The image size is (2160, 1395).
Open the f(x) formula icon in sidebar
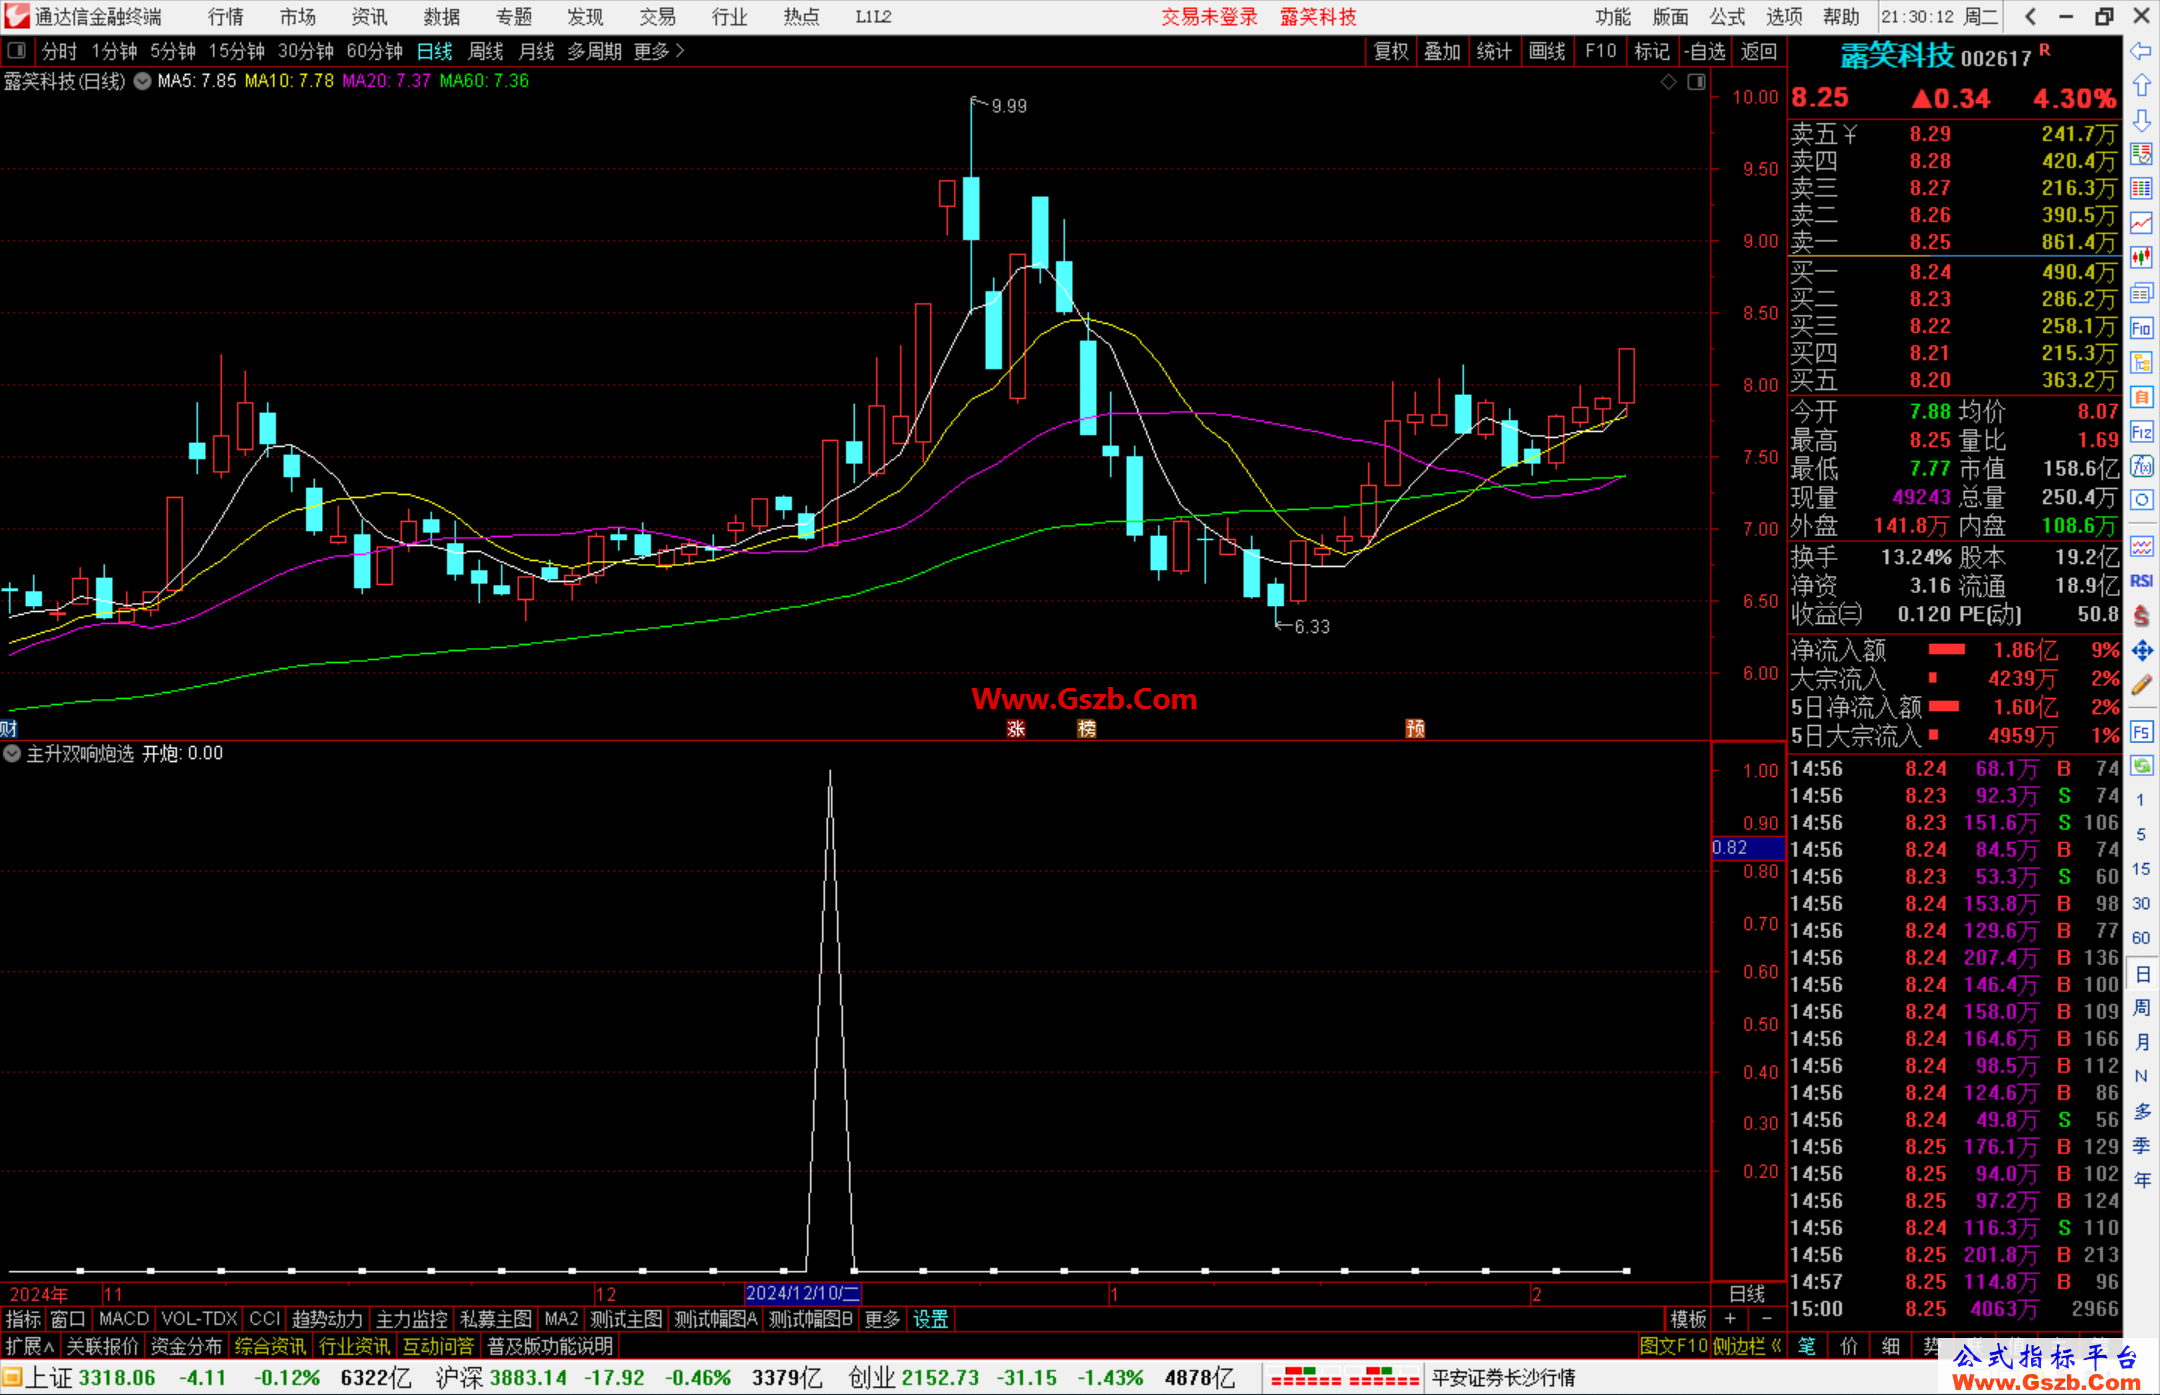coord(2141,466)
